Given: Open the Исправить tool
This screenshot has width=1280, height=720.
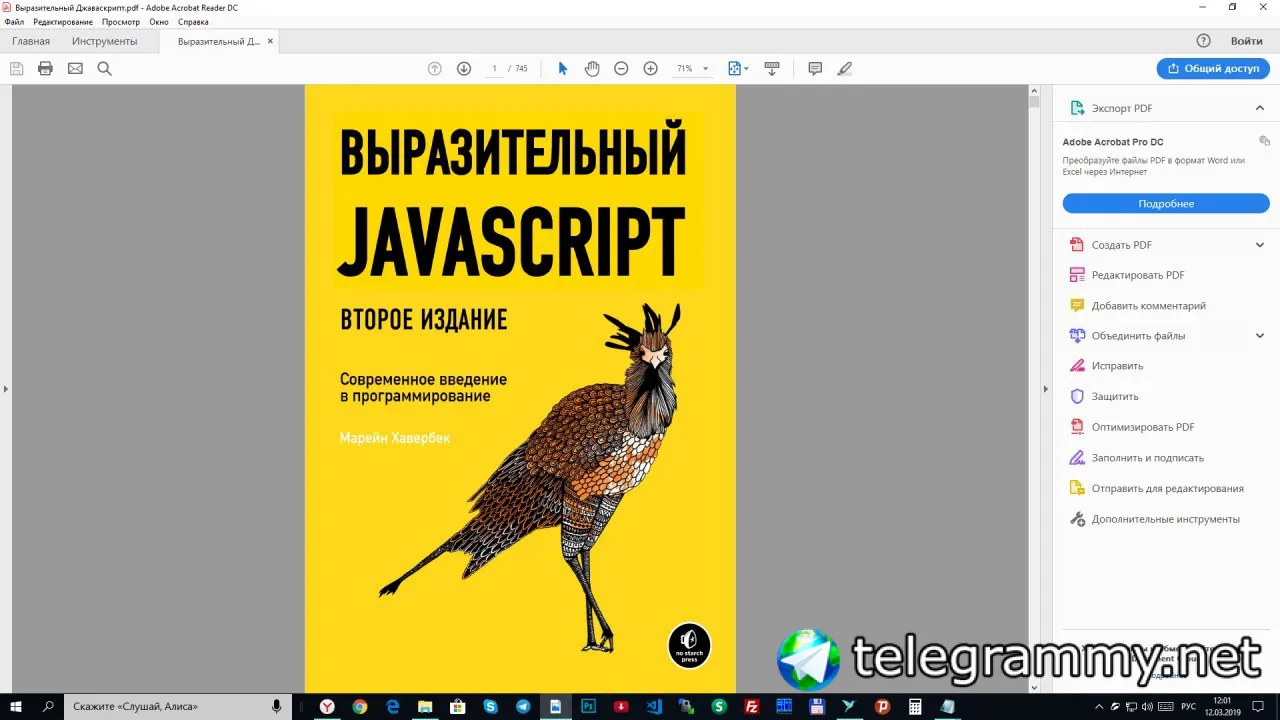Looking at the screenshot, I should (1117, 366).
